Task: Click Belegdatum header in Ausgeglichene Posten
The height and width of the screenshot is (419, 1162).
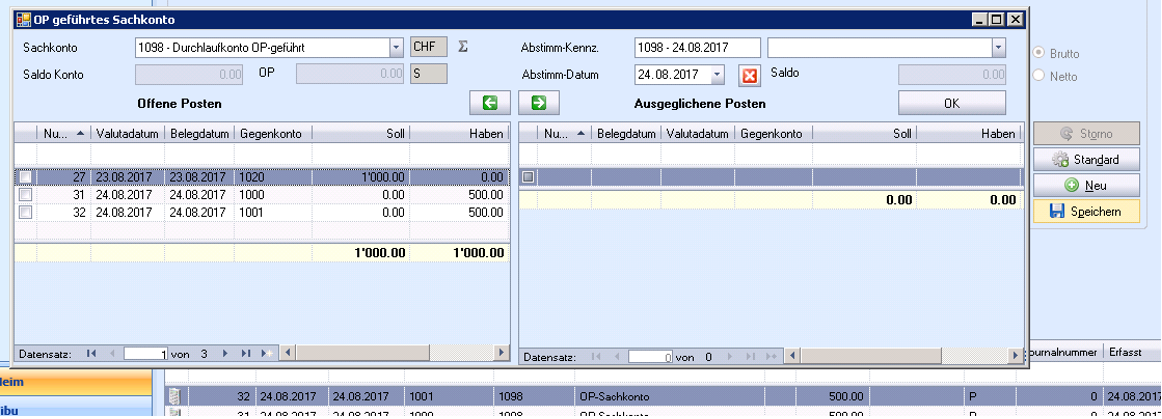Action: [626, 133]
